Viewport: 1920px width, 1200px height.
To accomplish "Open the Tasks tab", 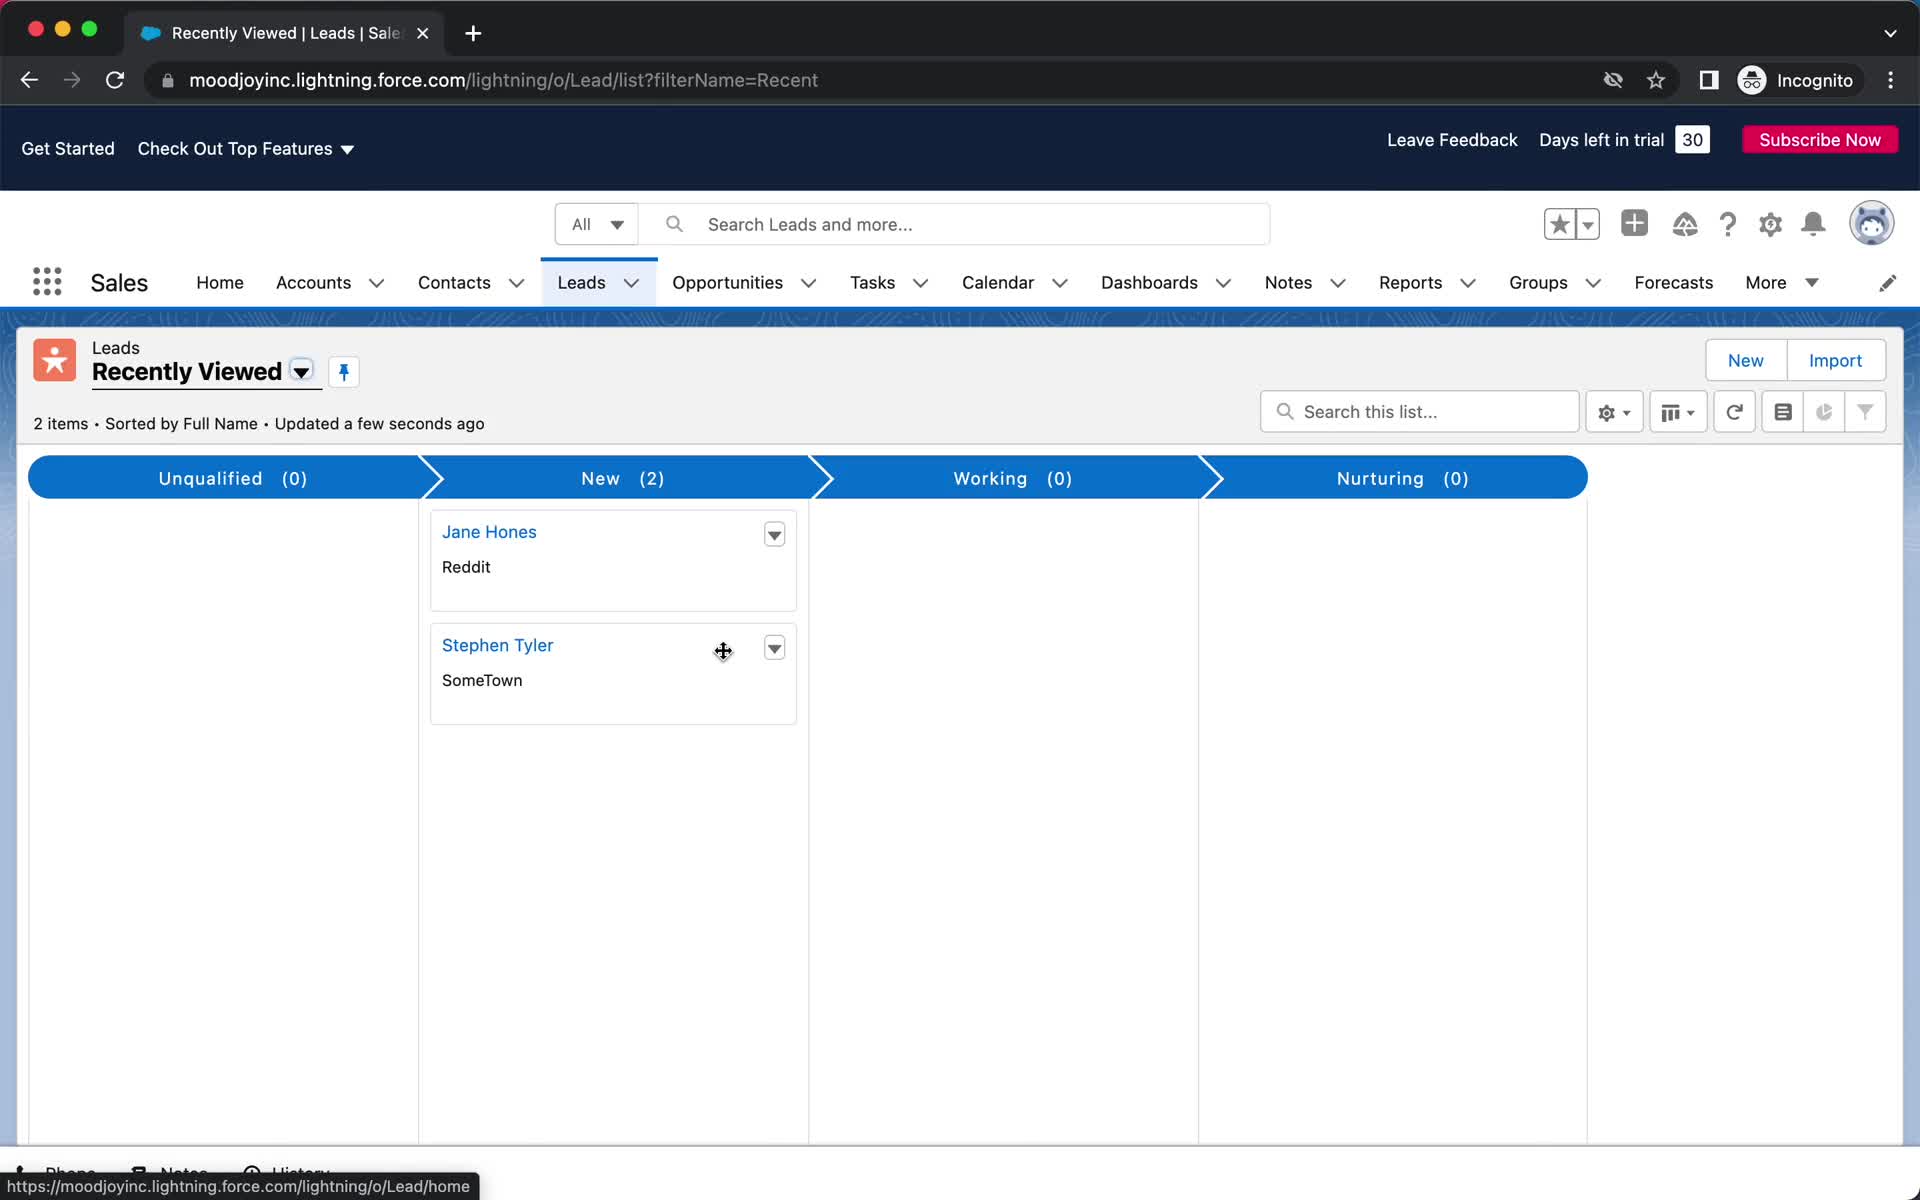I will [x=872, y=283].
